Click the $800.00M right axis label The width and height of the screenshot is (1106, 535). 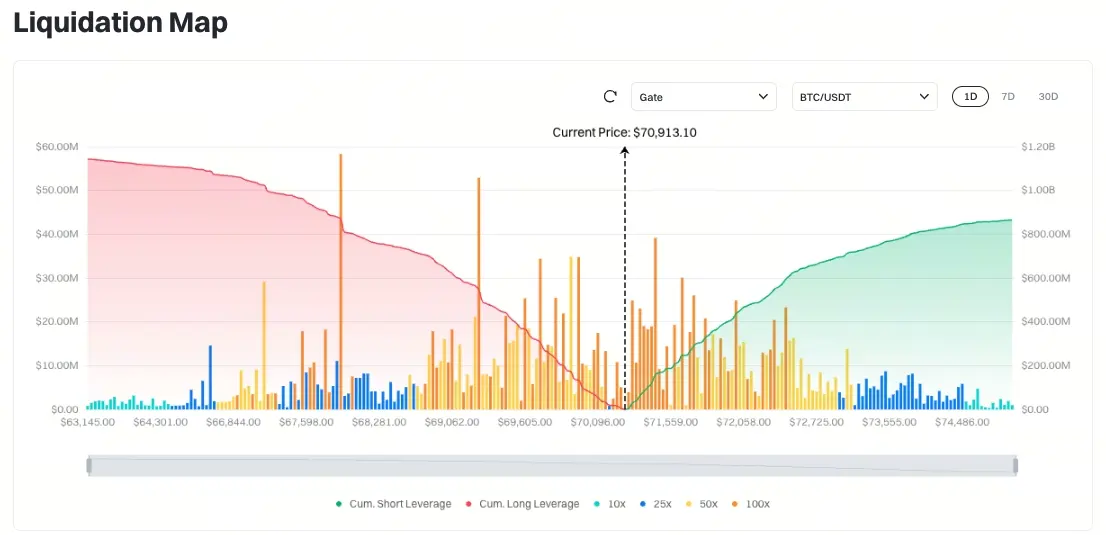1045,234
